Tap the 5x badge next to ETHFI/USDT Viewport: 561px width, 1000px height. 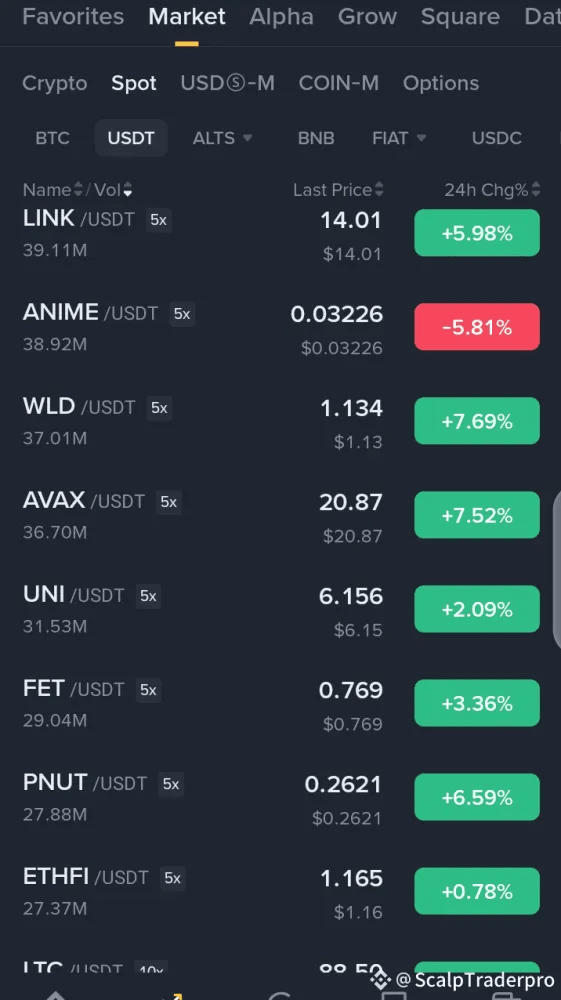[x=173, y=878]
